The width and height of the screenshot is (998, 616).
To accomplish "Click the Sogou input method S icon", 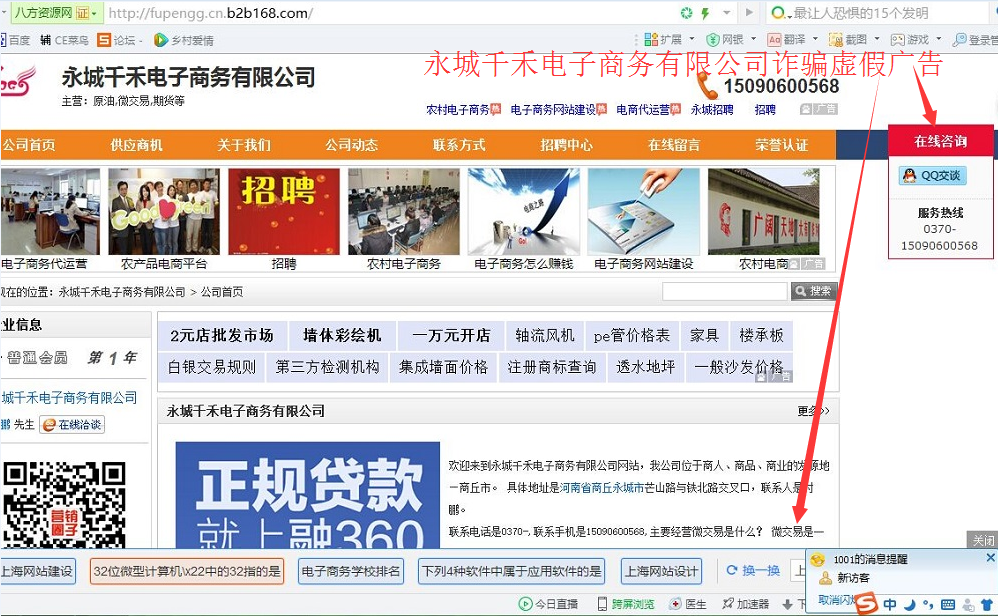I will (866, 603).
